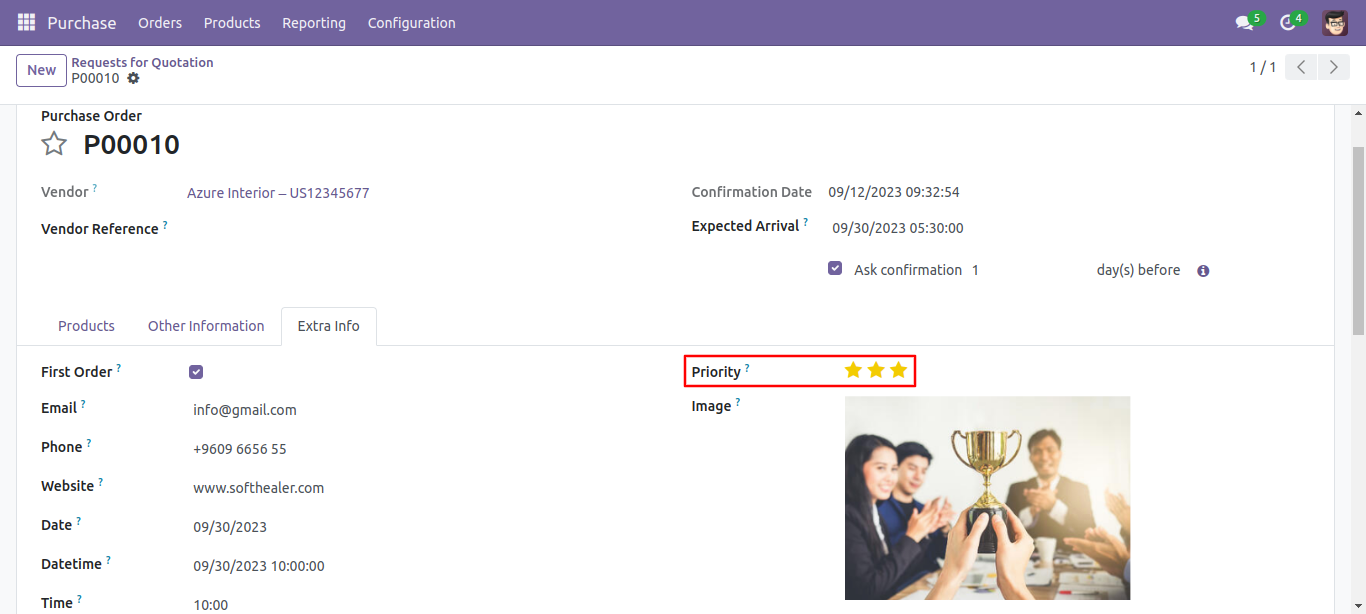Show help tooltip for Vendor field
The width and height of the screenshot is (1366, 614).
(x=95, y=187)
